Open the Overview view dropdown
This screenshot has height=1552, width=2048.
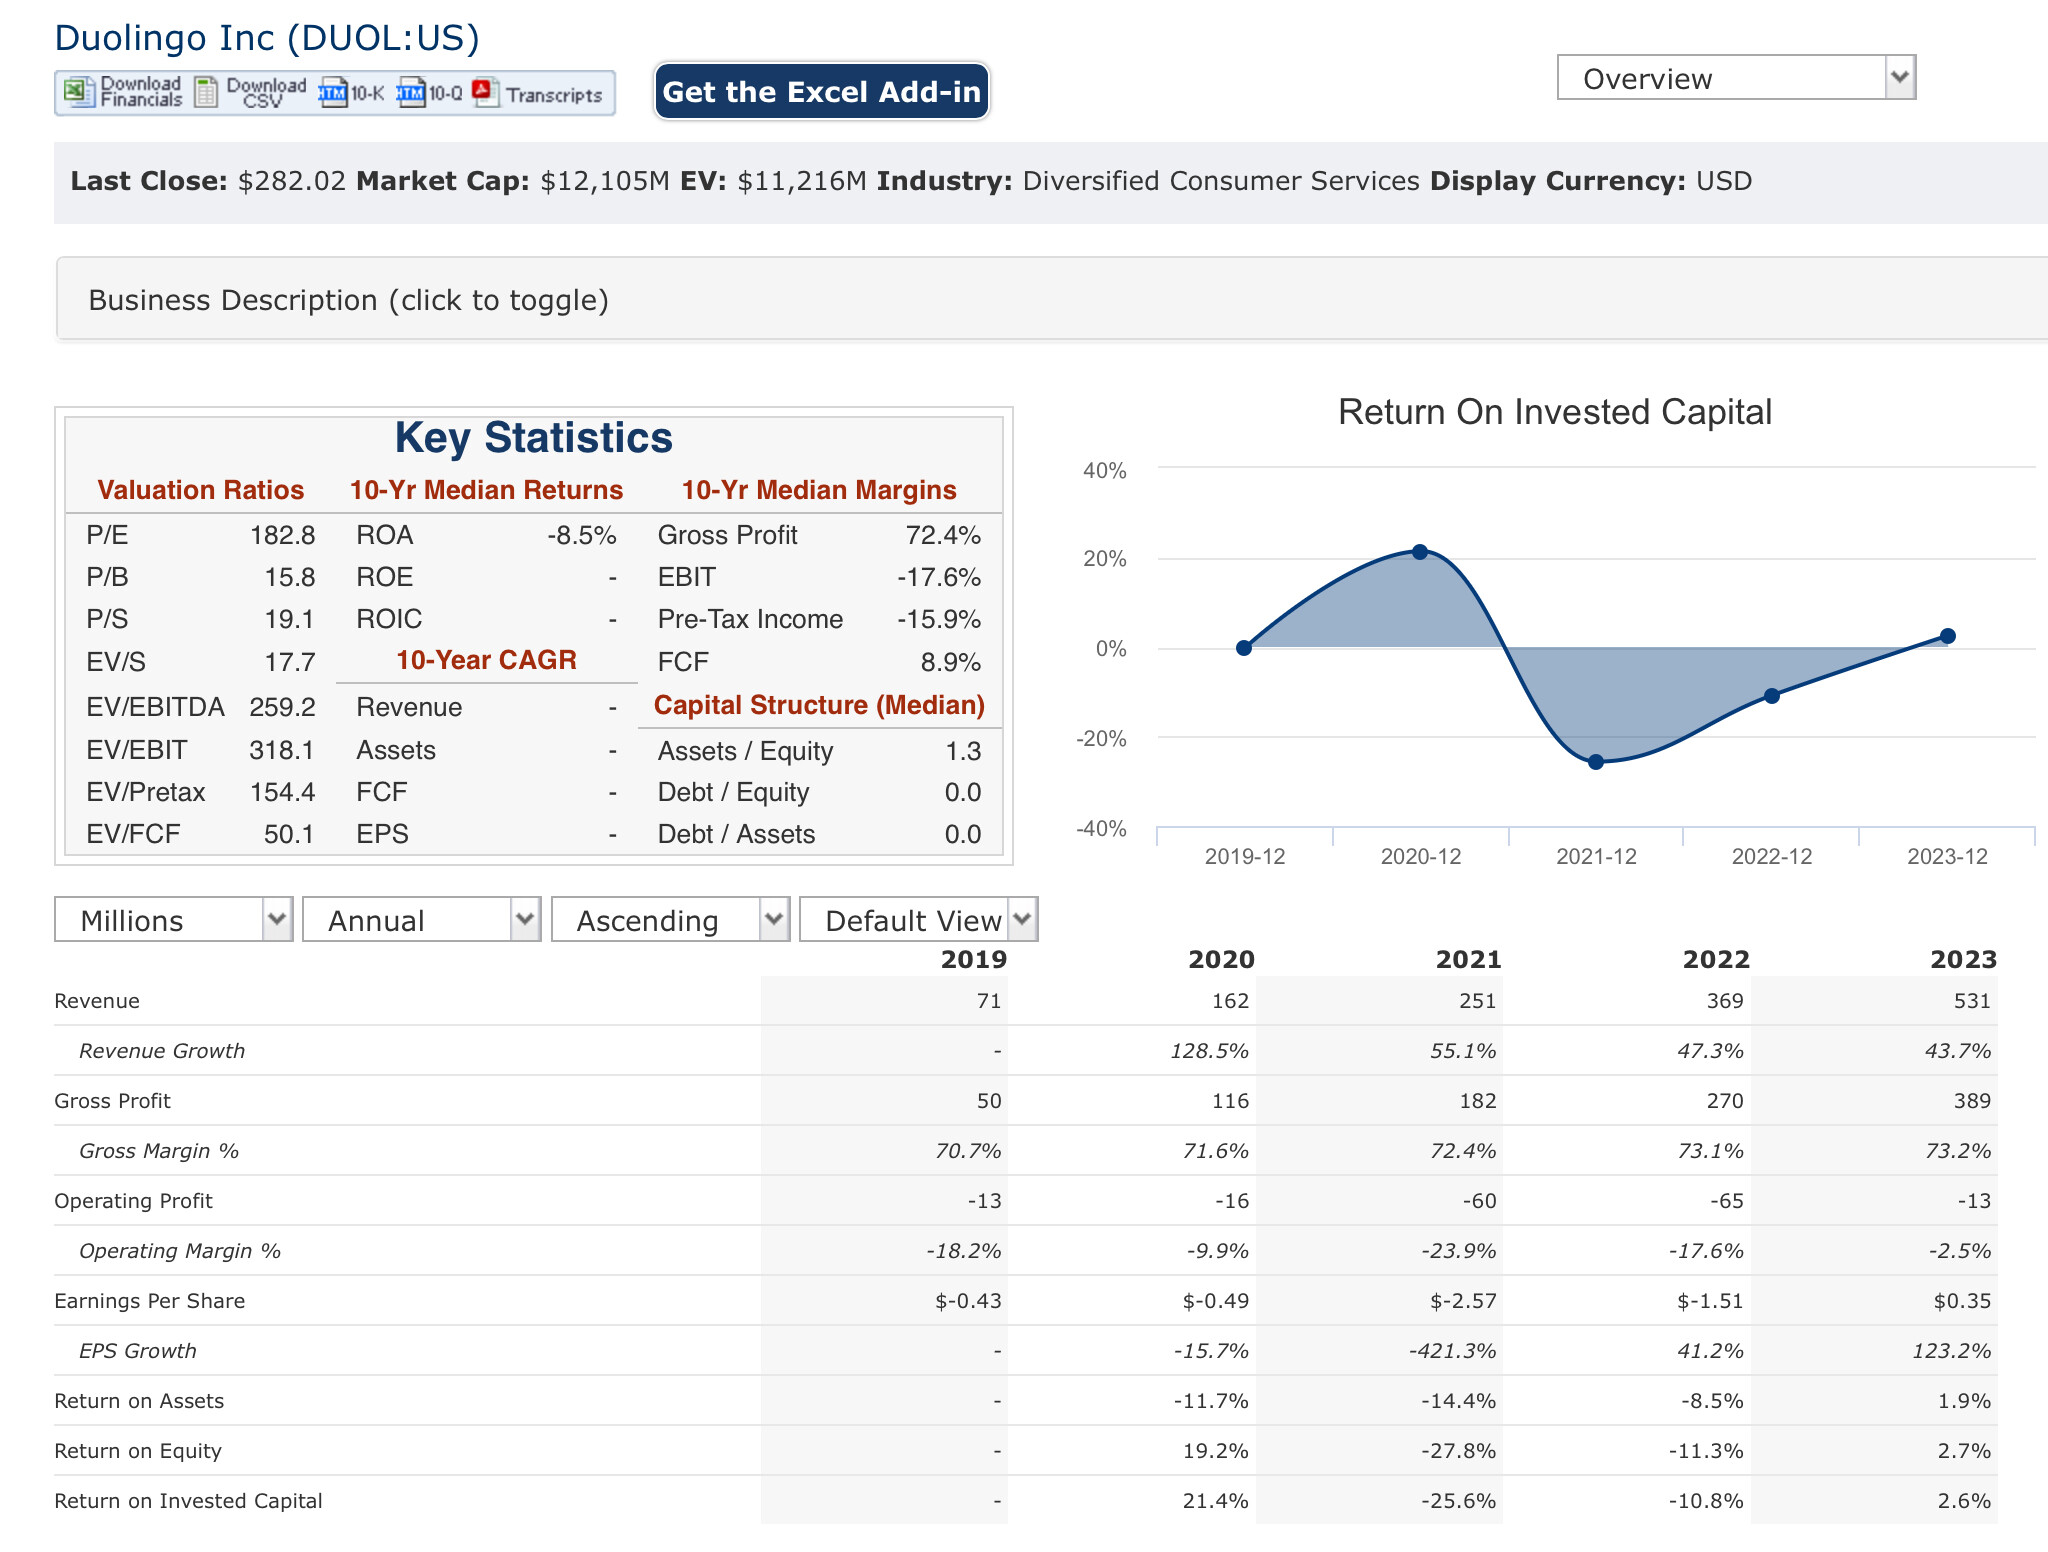tap(1736, 78)
